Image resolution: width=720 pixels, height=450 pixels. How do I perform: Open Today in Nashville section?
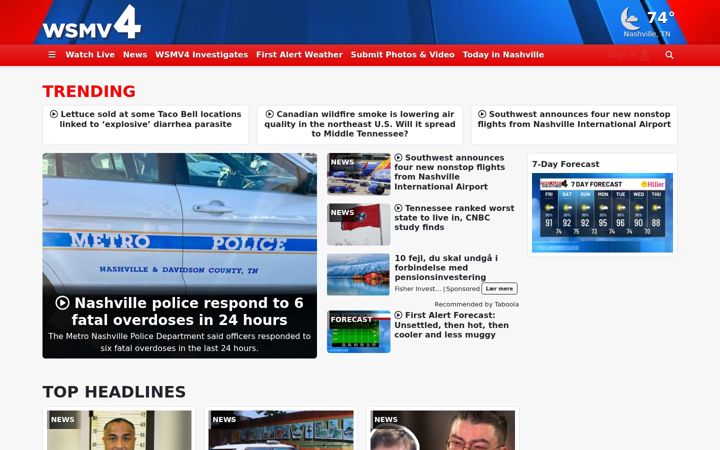coord(503,55)
